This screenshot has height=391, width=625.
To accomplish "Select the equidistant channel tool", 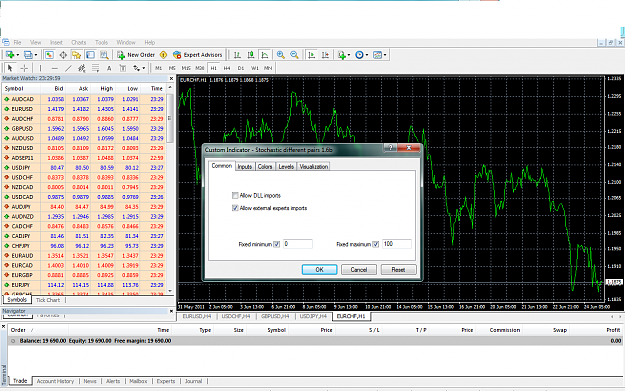I will [82, 68].
